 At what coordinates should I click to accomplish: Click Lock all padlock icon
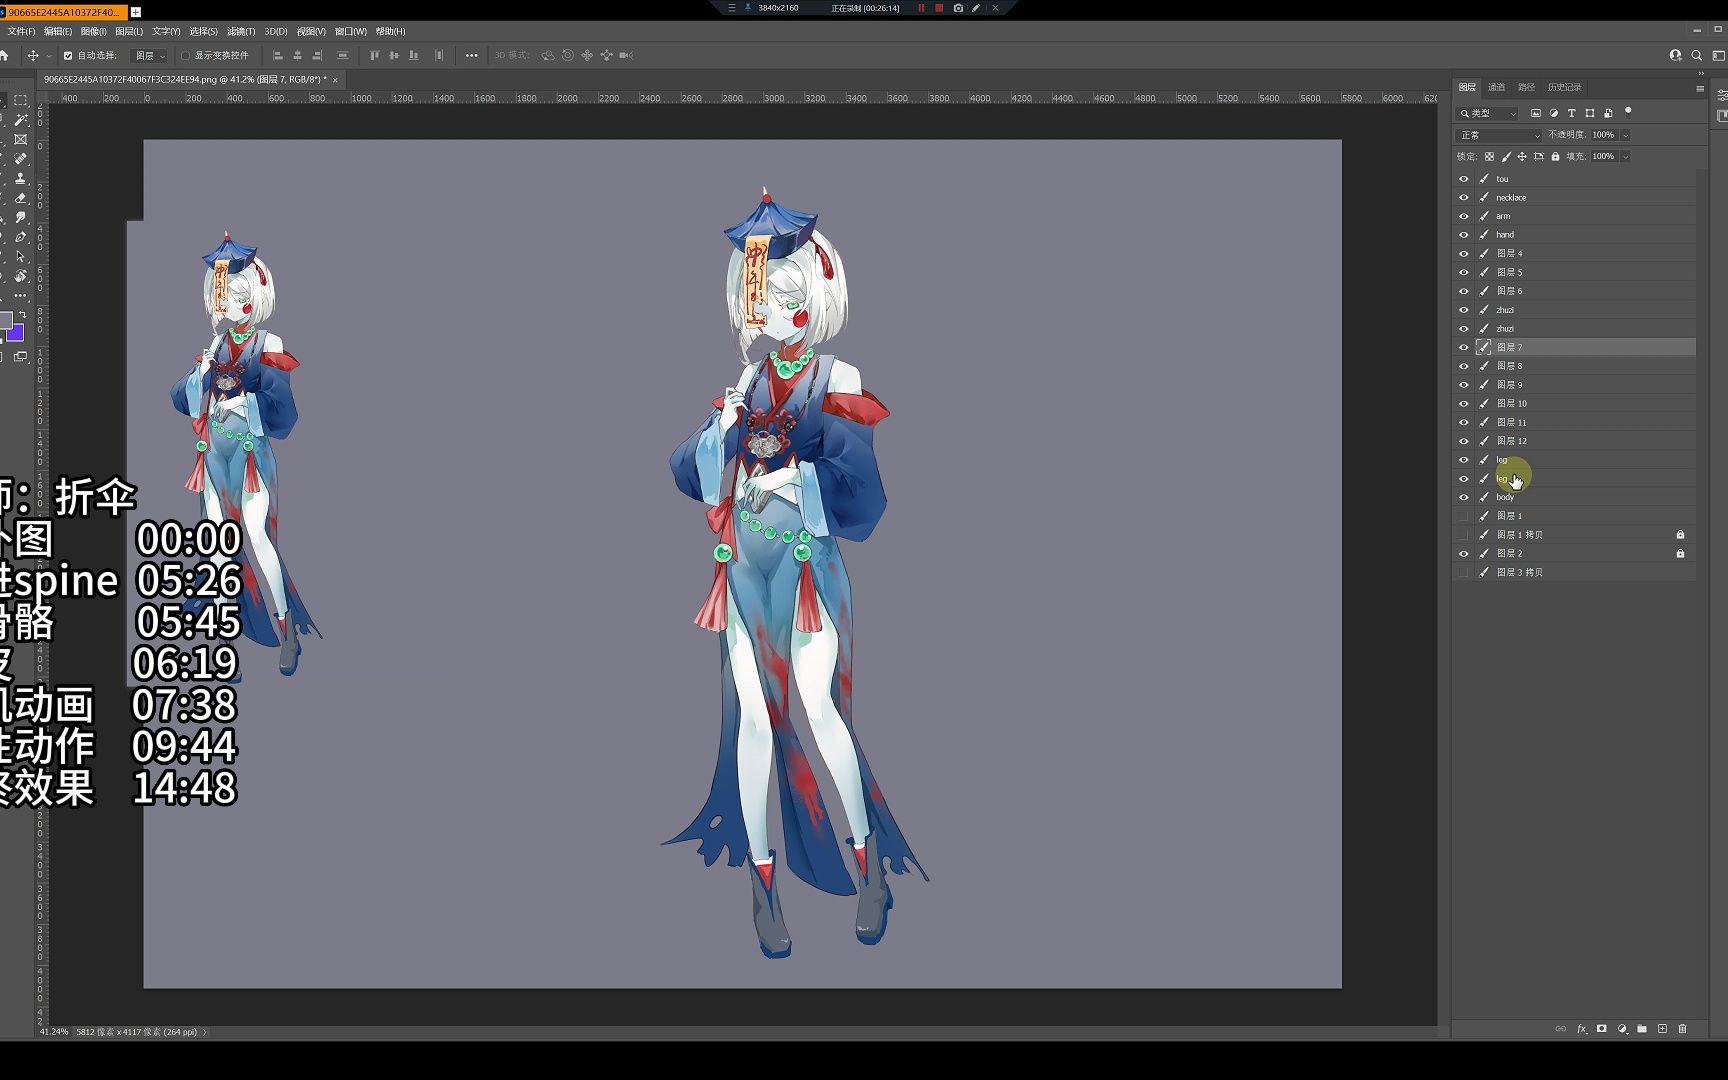1555,157
